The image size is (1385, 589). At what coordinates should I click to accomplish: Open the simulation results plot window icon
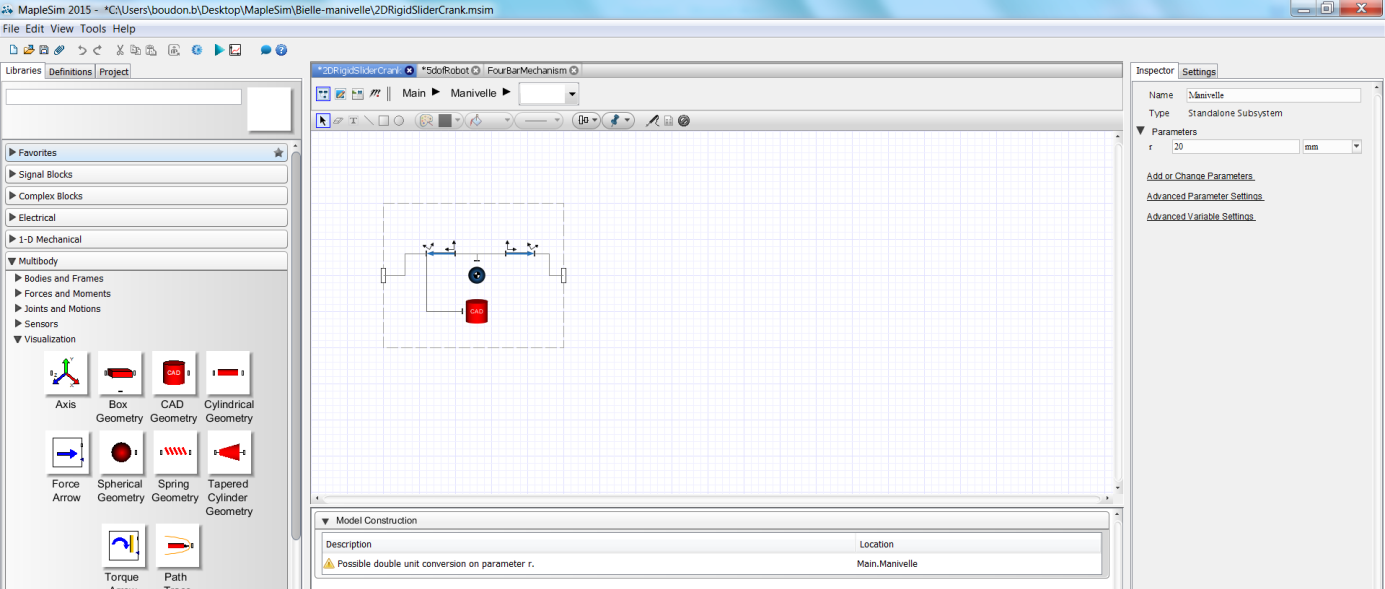(x=235, y=50)
